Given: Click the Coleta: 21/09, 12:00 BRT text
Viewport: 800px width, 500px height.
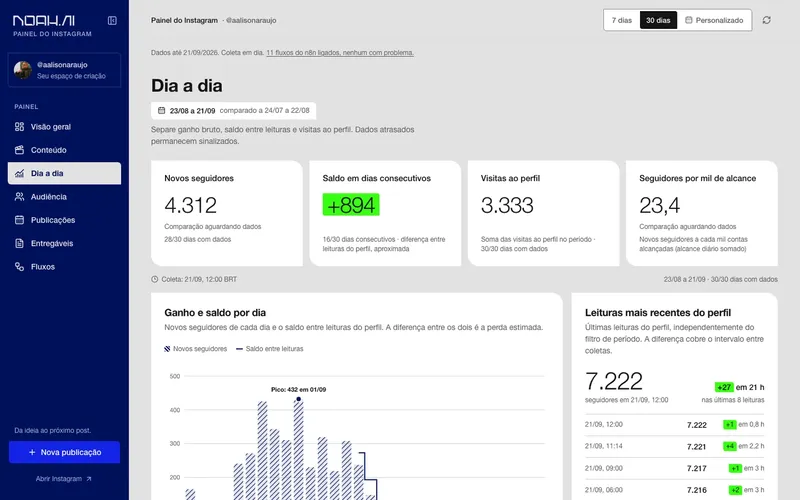Looking at the screenshot, I should [199, 279].
